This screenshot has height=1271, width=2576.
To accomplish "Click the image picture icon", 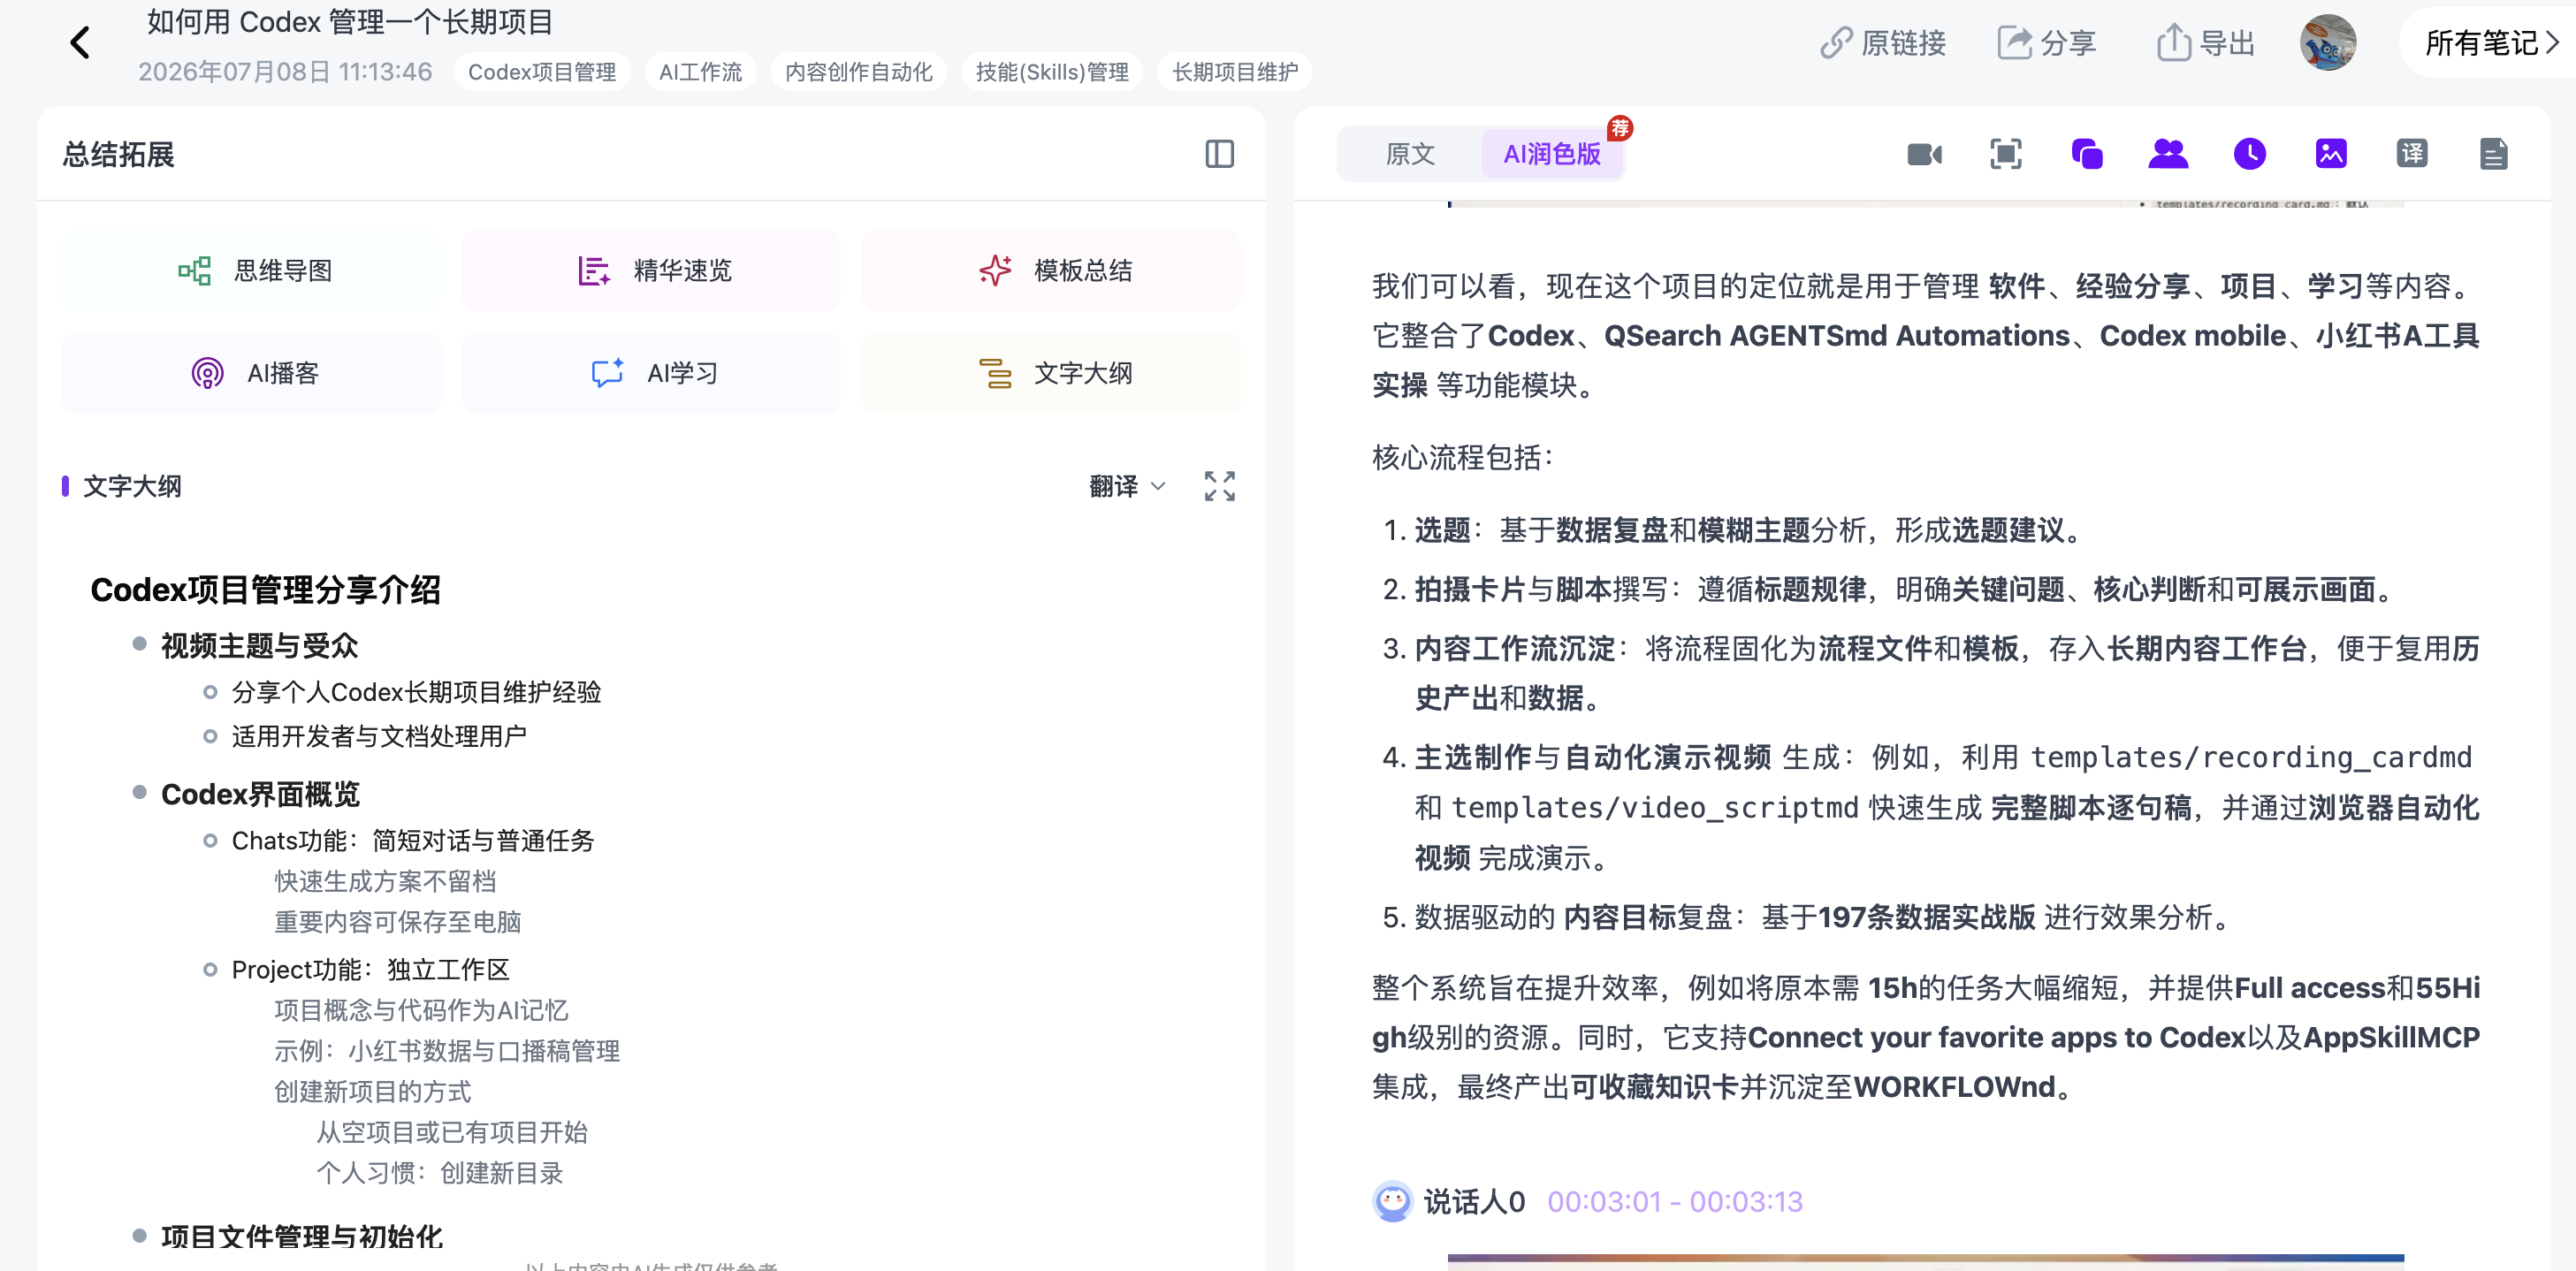I will [x=2330, y=154].
